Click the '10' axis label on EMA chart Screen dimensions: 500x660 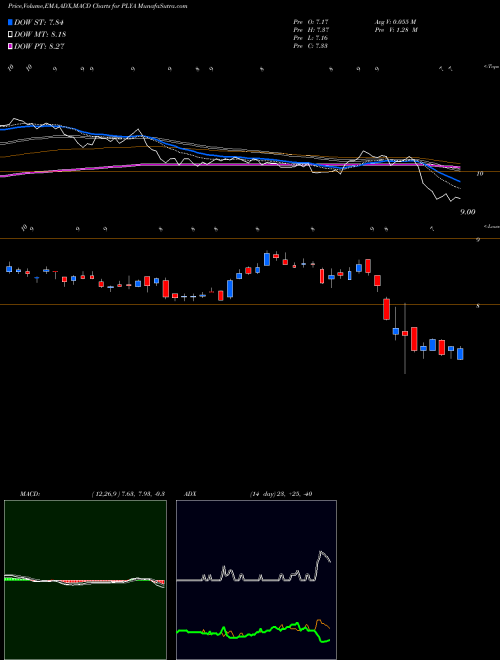coord(479,173)
